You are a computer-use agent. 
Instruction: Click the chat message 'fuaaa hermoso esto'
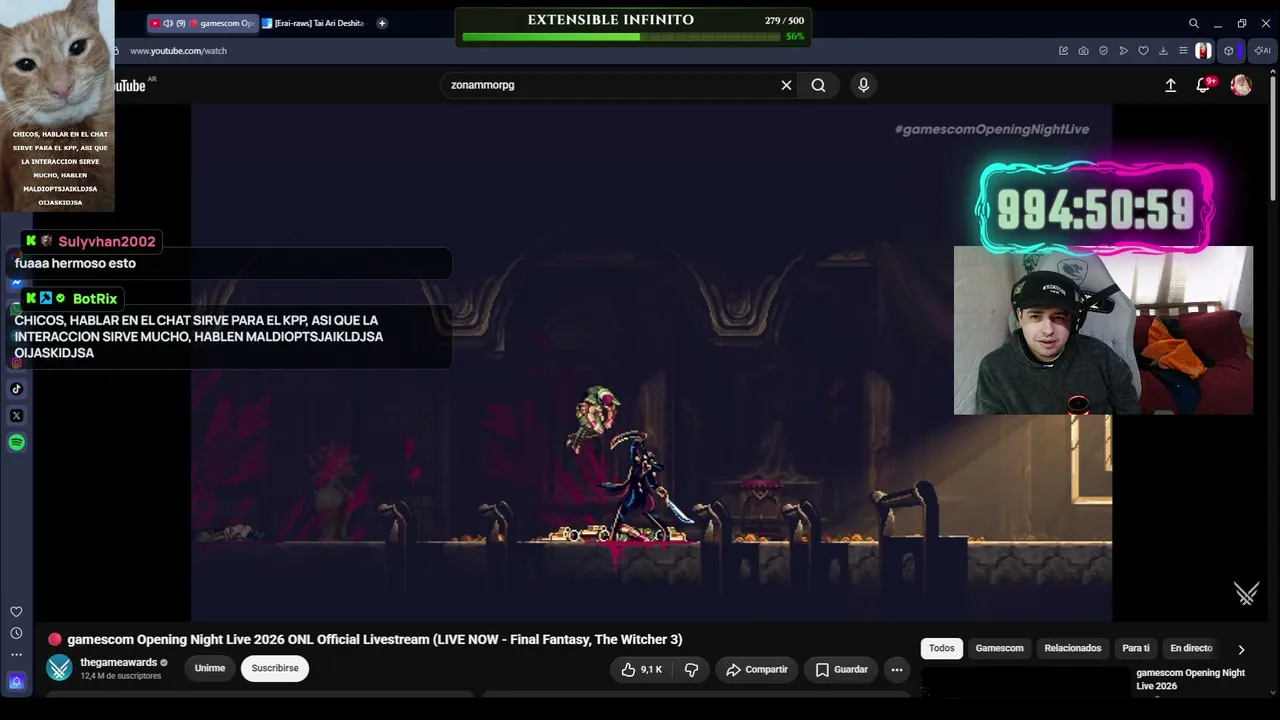click(75, 264)
